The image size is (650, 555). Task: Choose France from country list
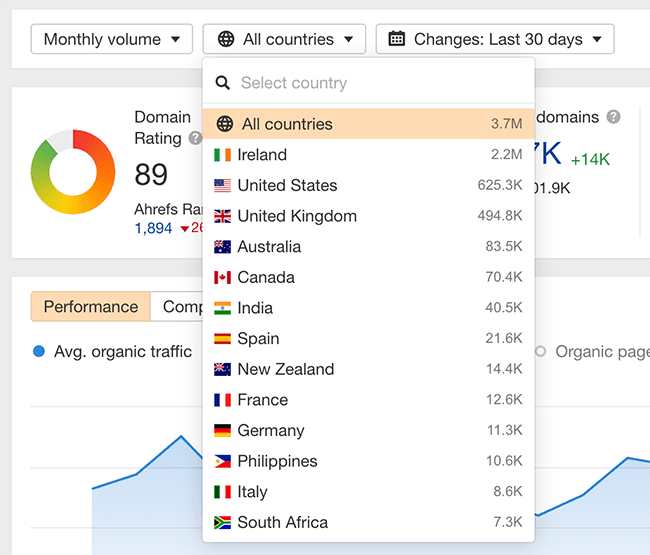click(x=369, y=400)
